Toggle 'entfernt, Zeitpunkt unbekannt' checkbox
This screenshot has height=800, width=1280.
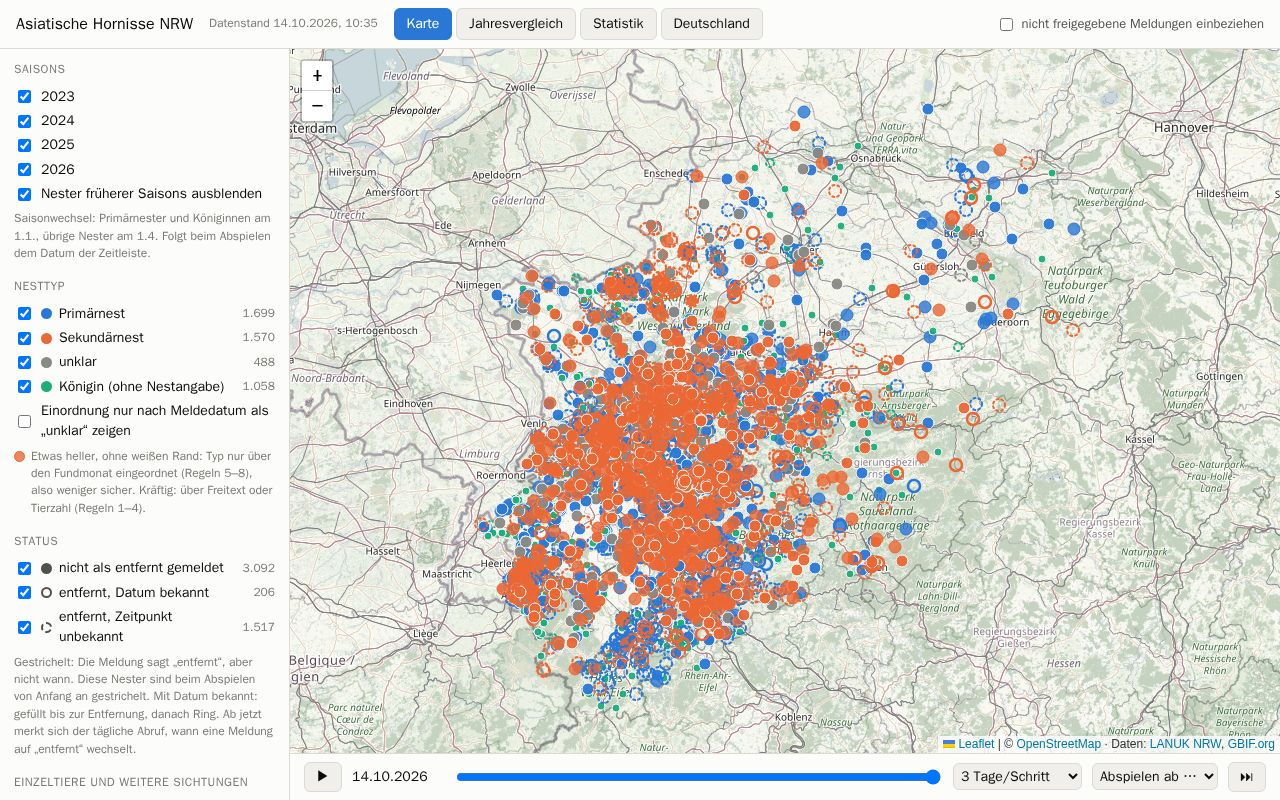point(25,627)
